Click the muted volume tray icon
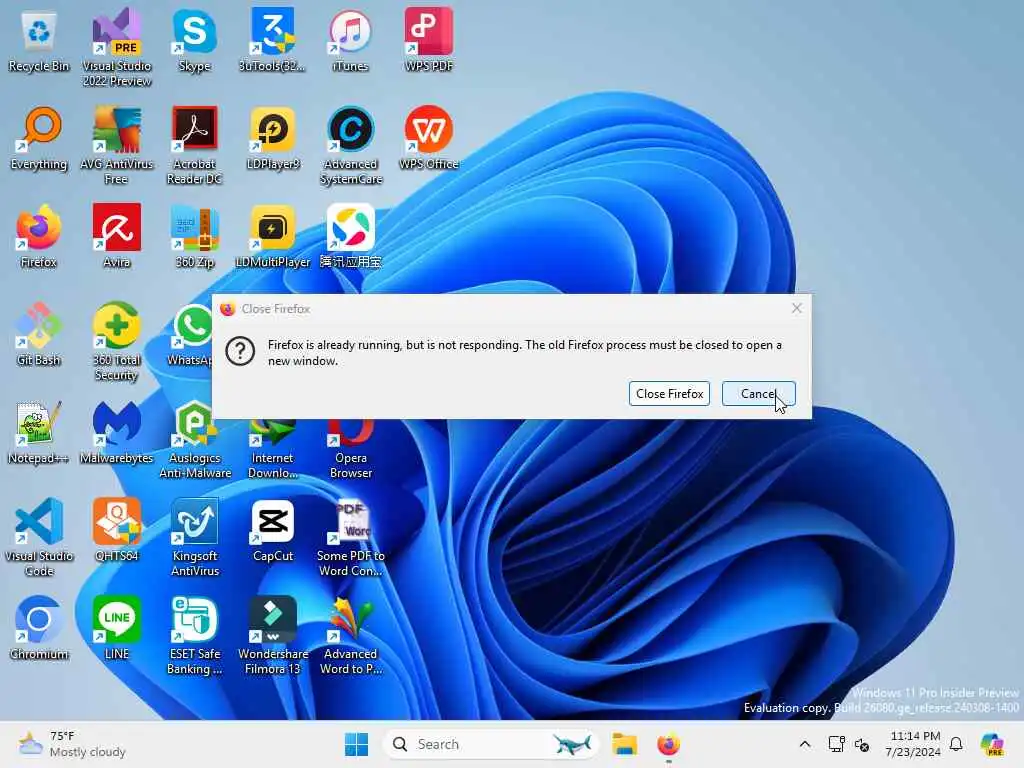This screenshot has width=1024, height=768. click(x=862, y=744)
